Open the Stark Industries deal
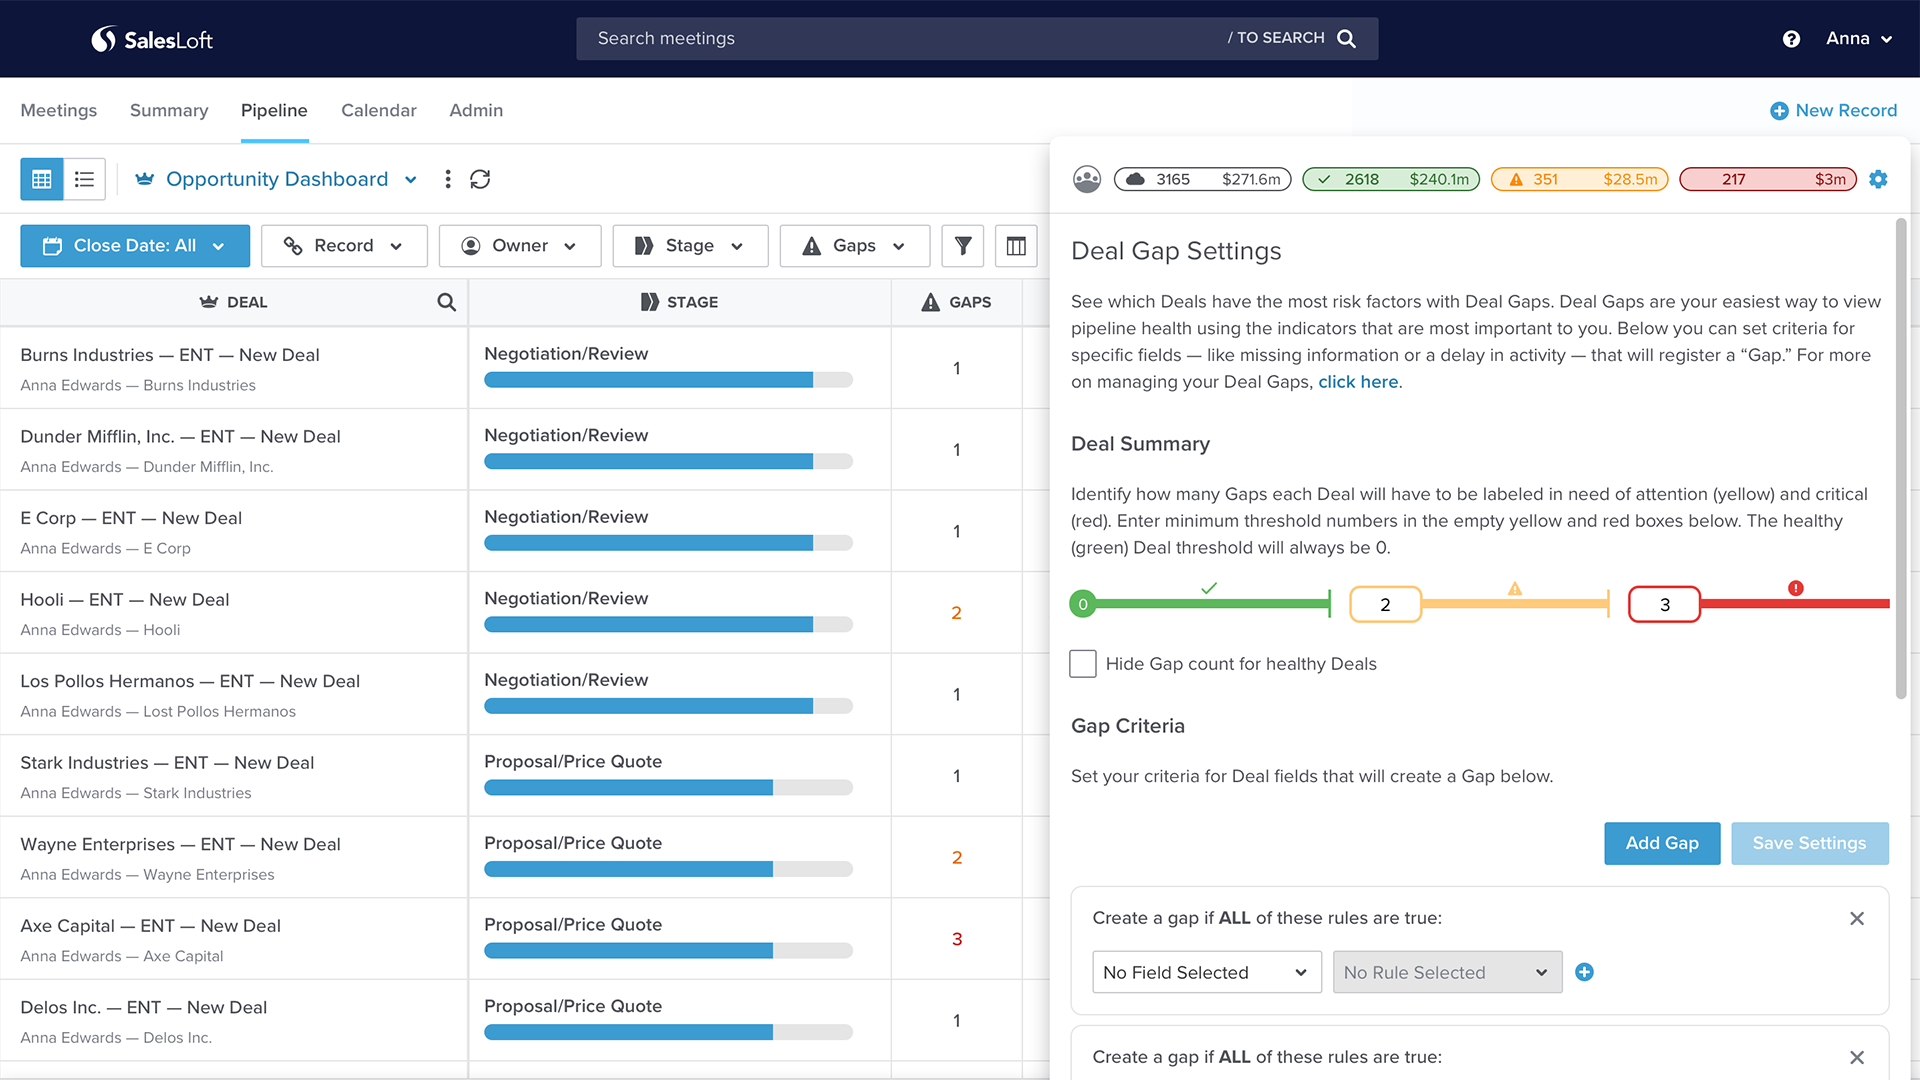The image size is (1920, 1080). coord(167,763)
